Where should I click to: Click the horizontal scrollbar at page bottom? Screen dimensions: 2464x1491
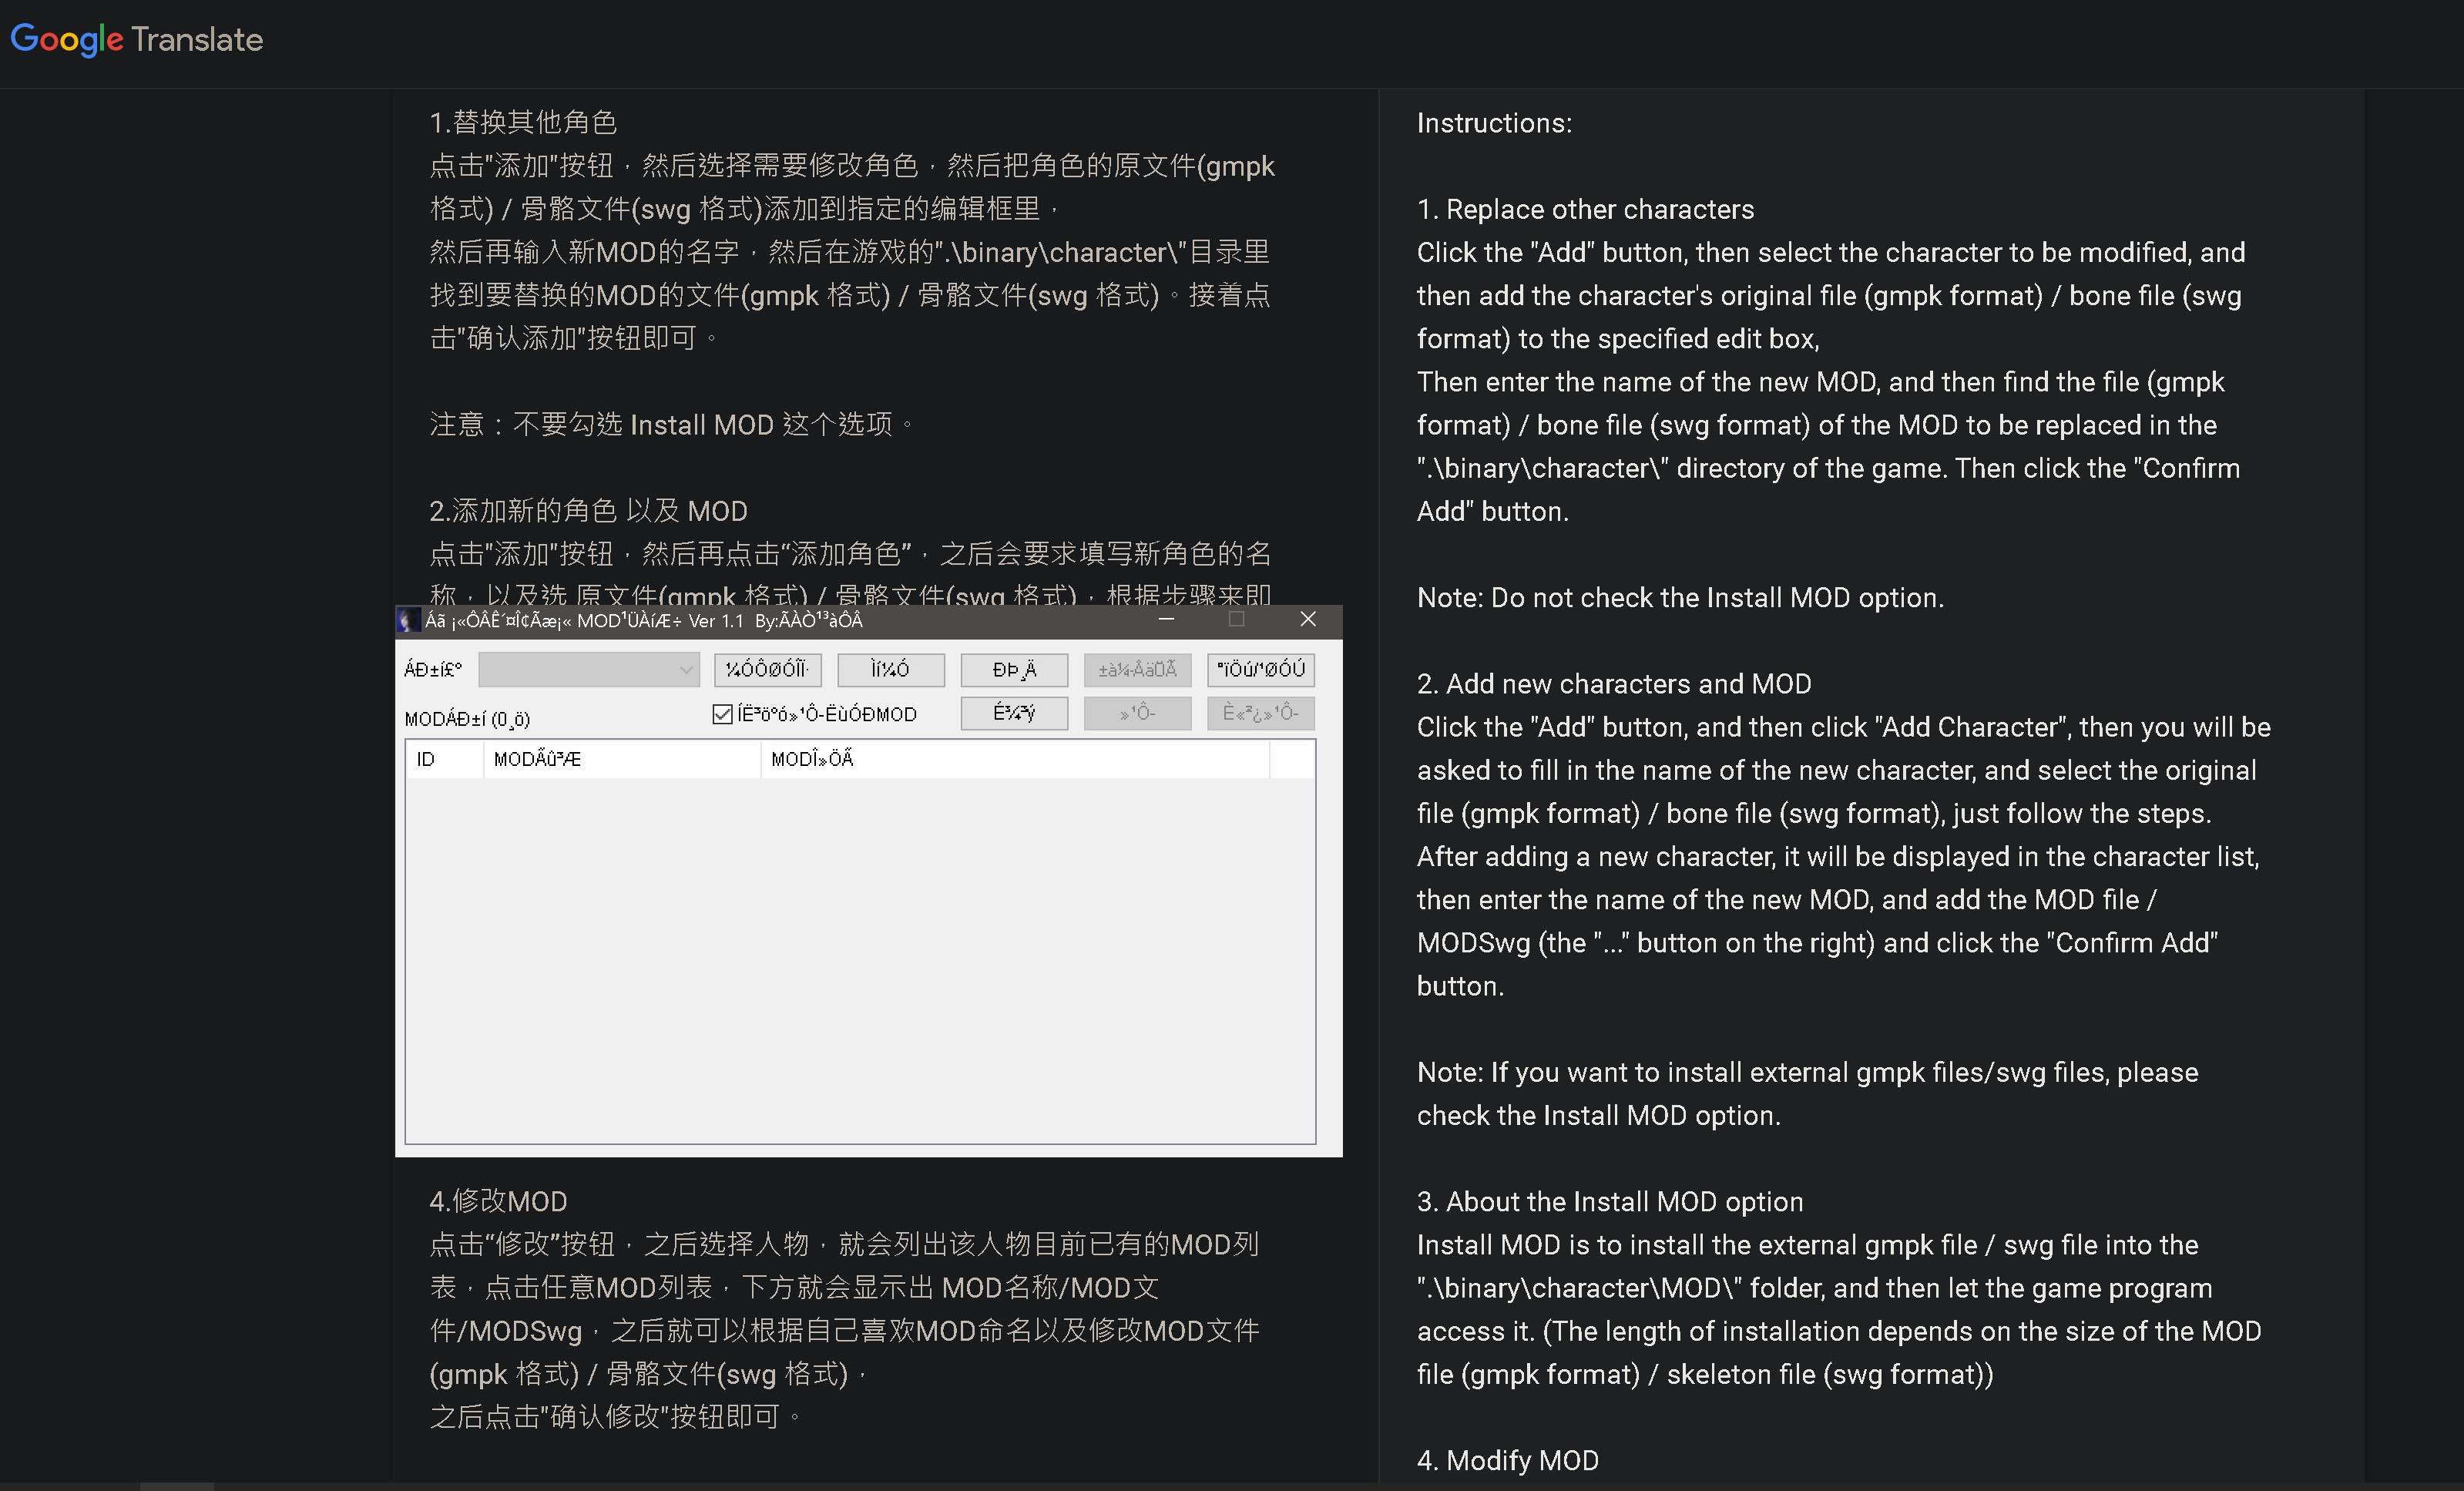pyautogui.click(x=177, y=1486)
